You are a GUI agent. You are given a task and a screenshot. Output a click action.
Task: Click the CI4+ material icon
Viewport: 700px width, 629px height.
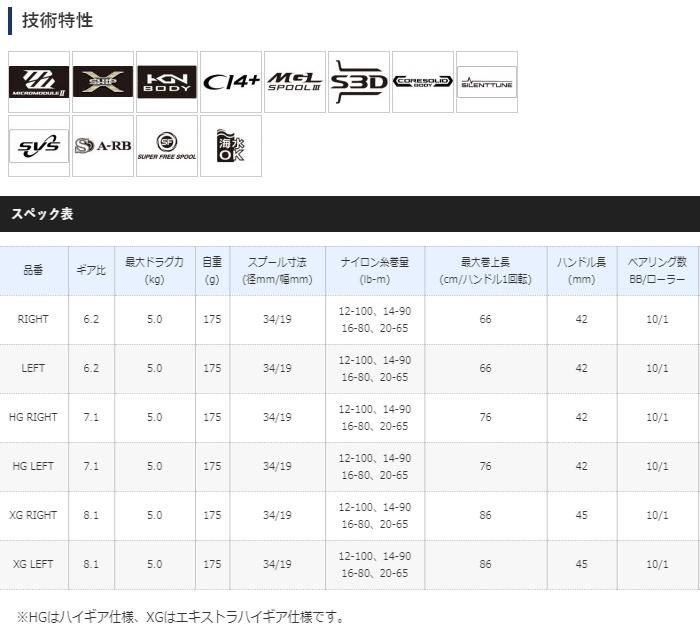click(231, 82)
